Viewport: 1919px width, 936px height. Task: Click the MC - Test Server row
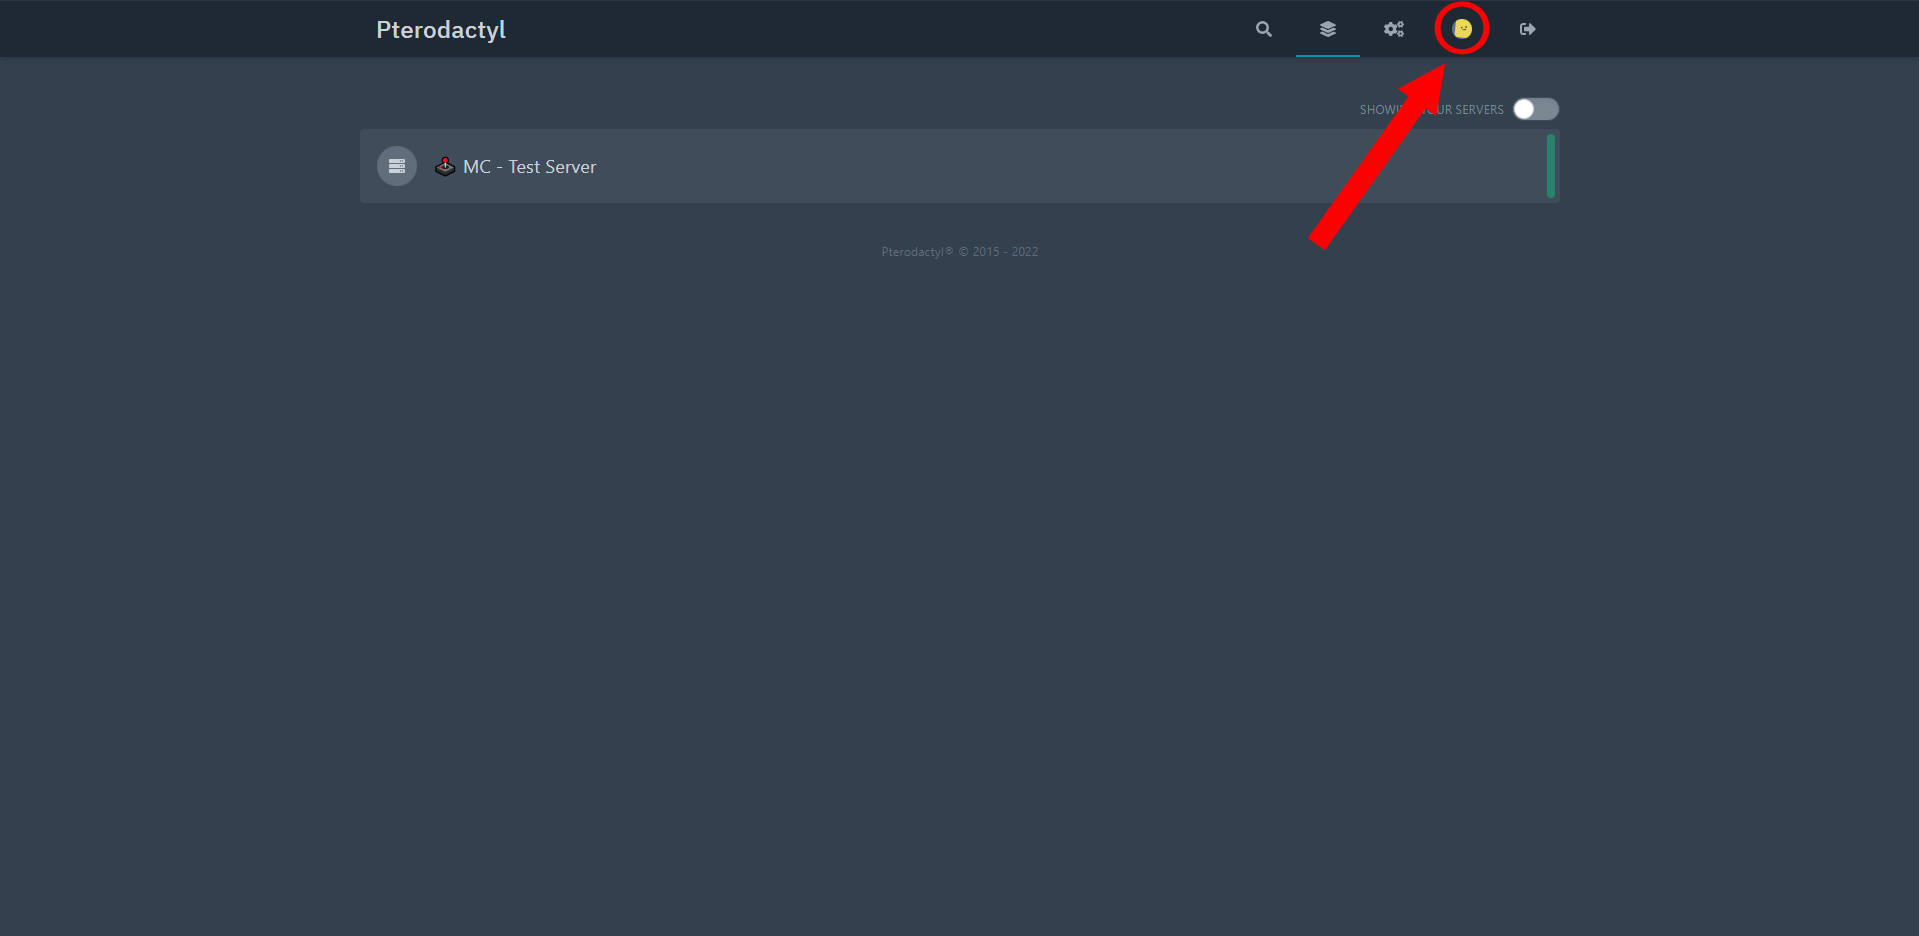pyautogui.click(x=900, y=166)
